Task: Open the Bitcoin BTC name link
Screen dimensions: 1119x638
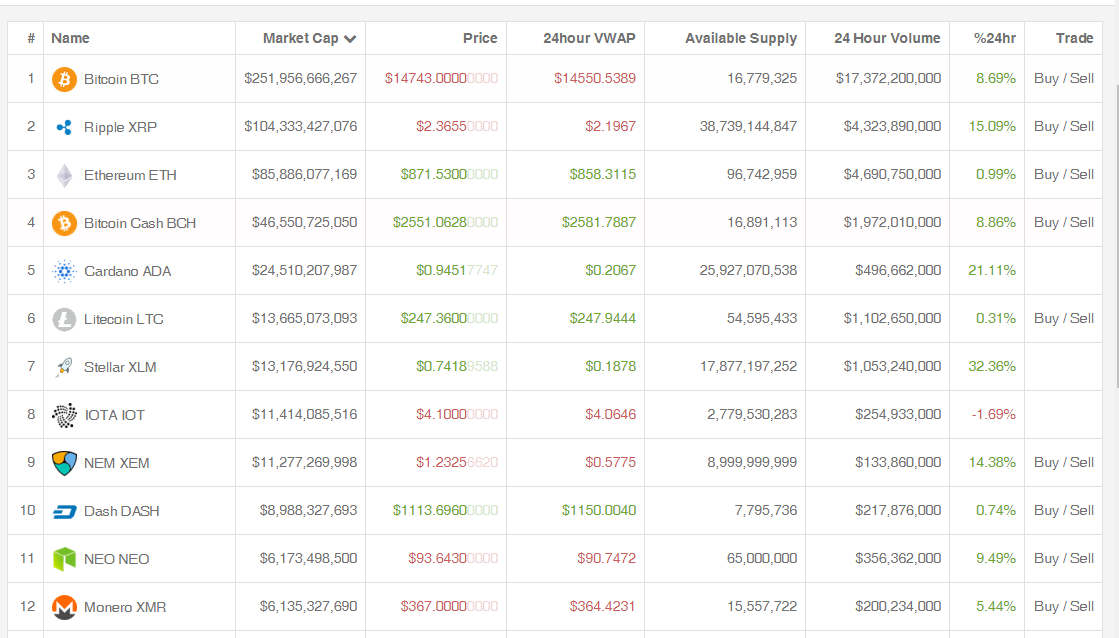Action: (121, 79)
